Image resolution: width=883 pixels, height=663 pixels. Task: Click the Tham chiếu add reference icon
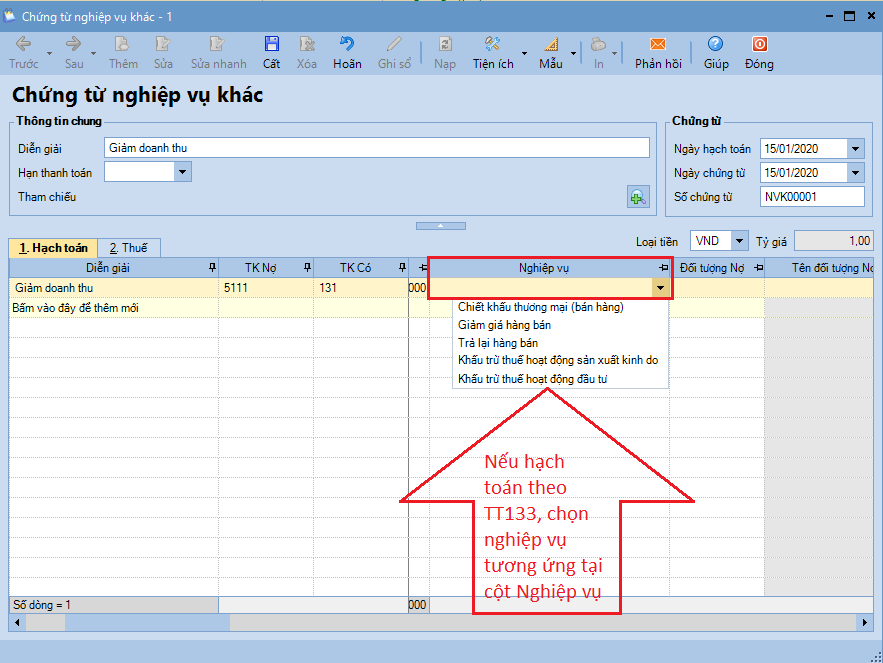(x=638, y=197)
